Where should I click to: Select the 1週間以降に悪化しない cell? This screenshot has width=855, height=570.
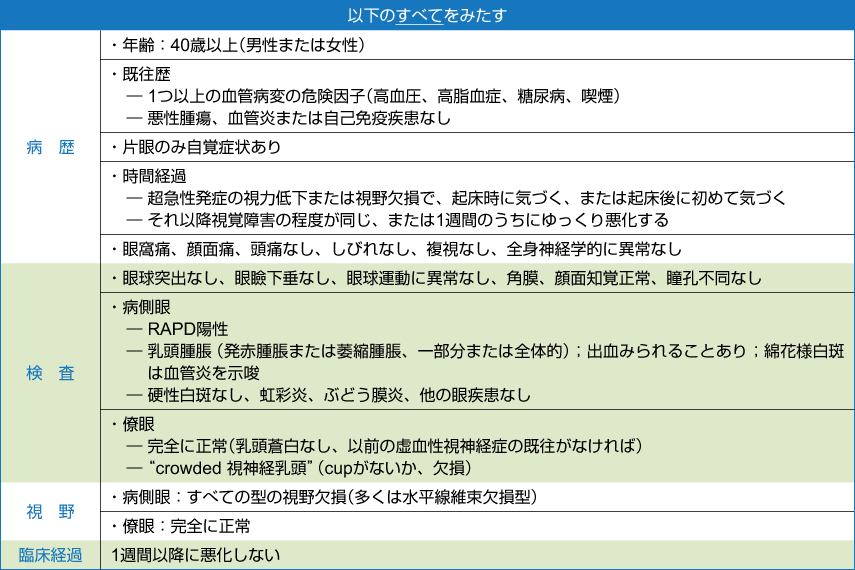point(195,555)
